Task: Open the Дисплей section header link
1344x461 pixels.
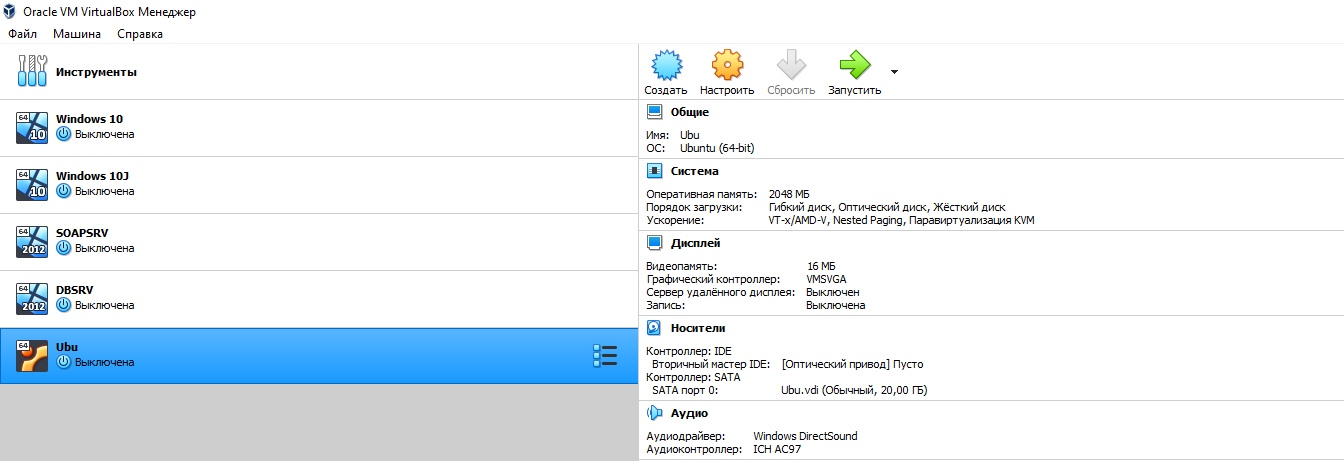Action: coord(695,244)
